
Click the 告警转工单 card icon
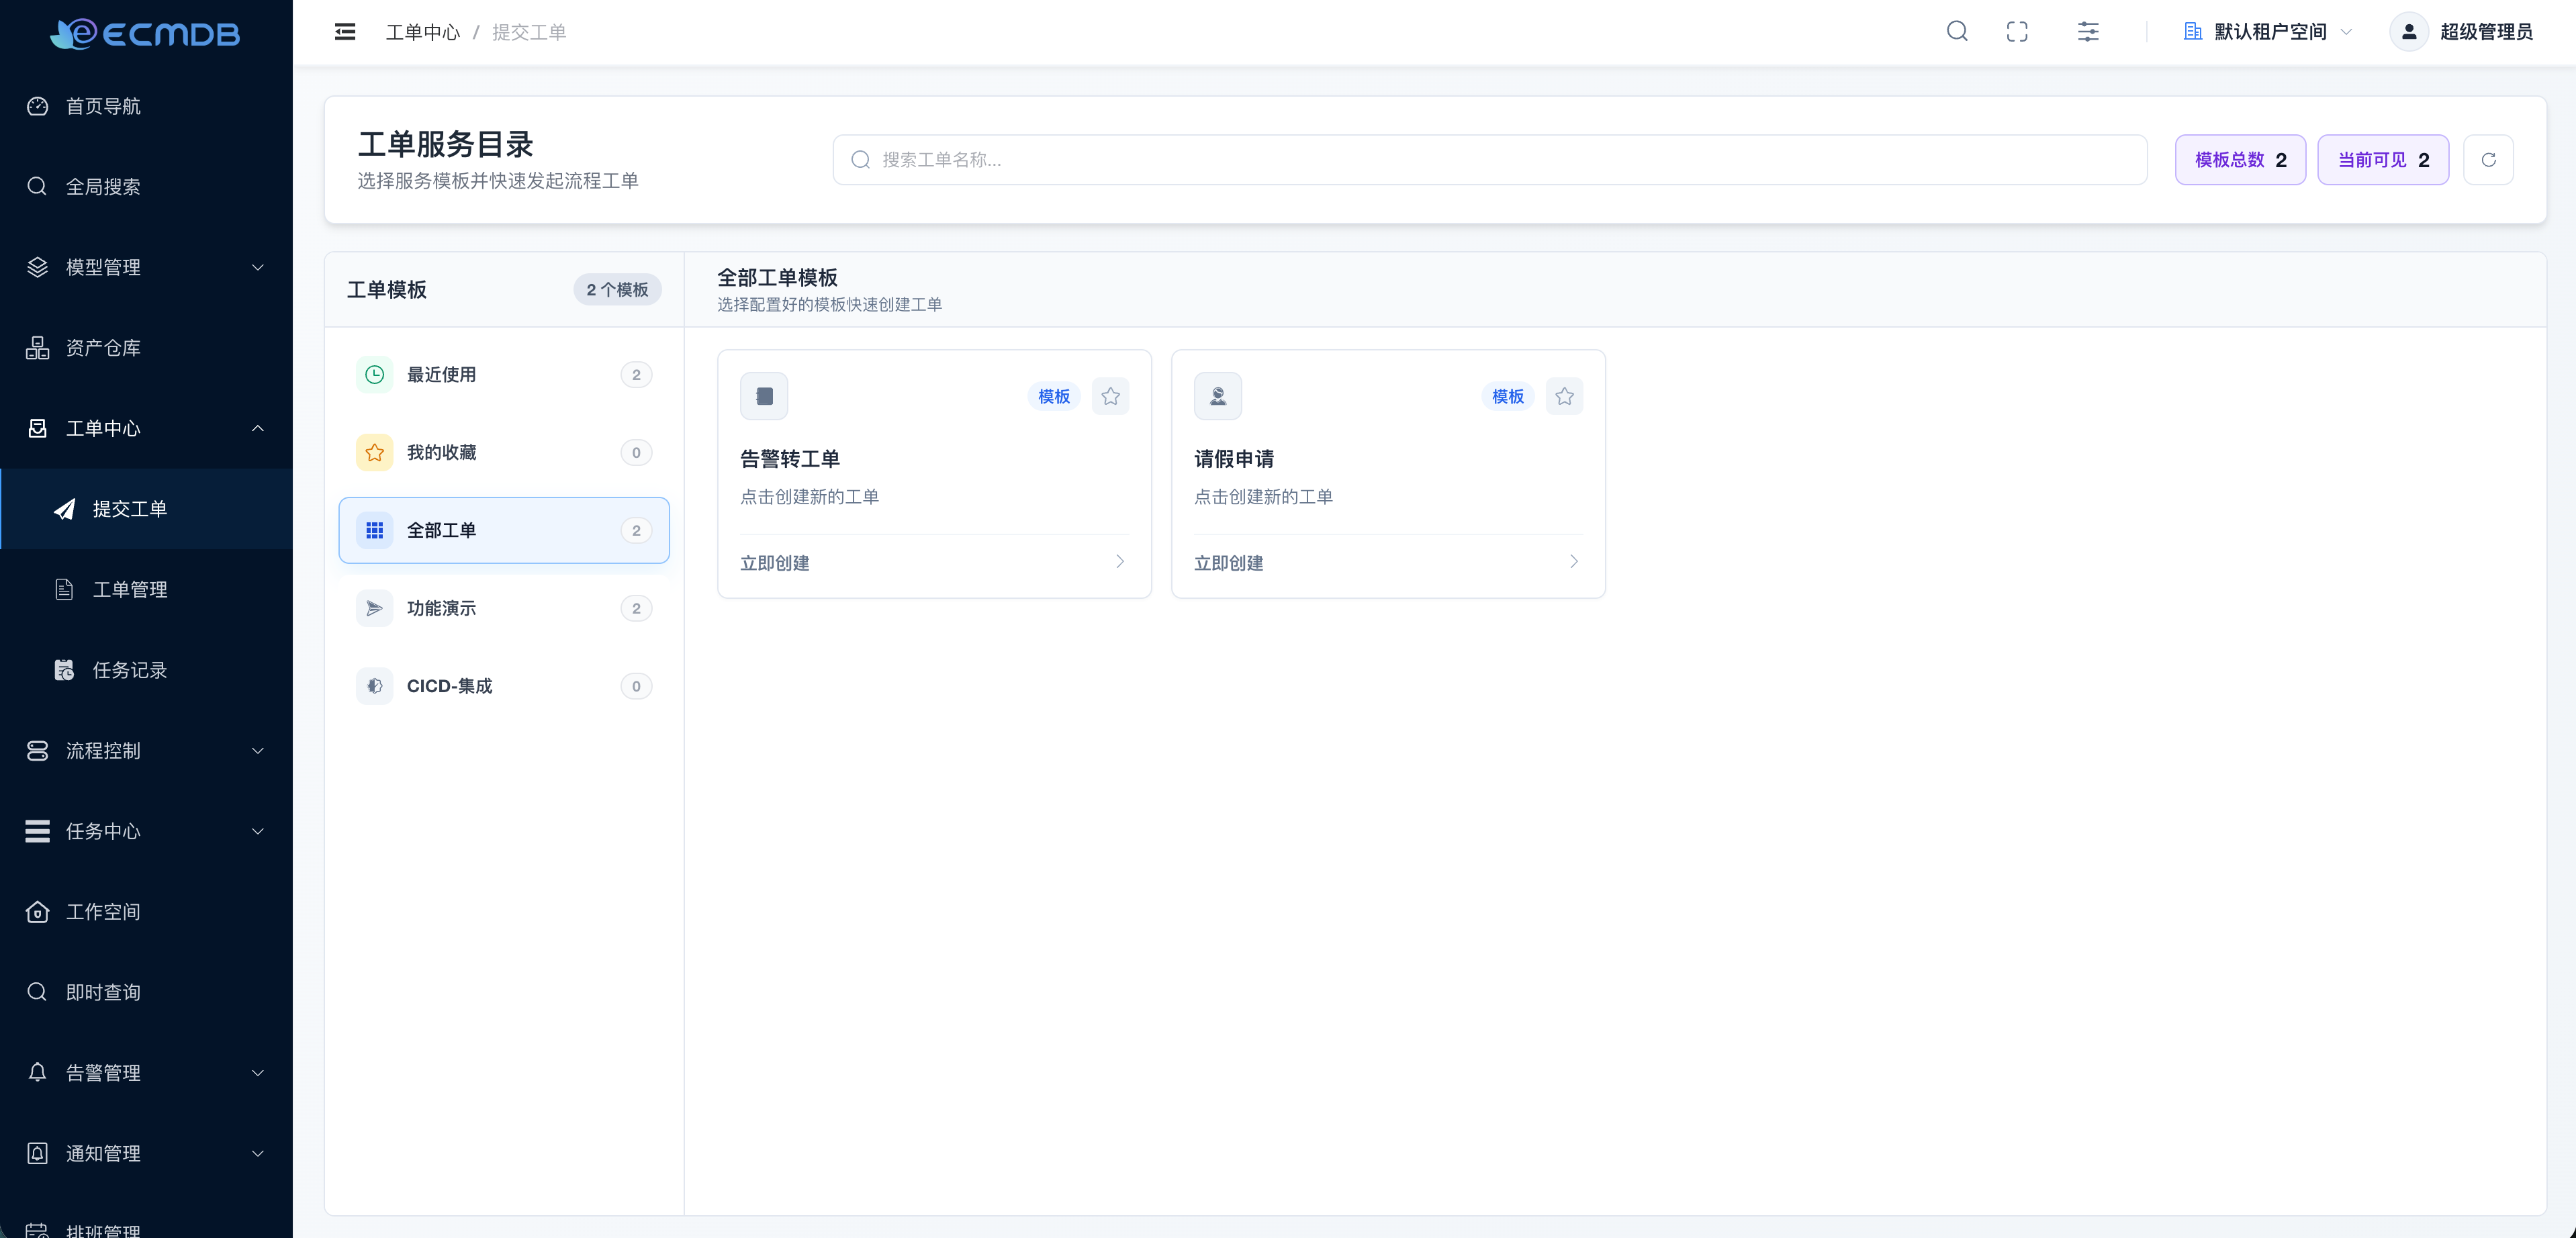[x=764, y=396]
